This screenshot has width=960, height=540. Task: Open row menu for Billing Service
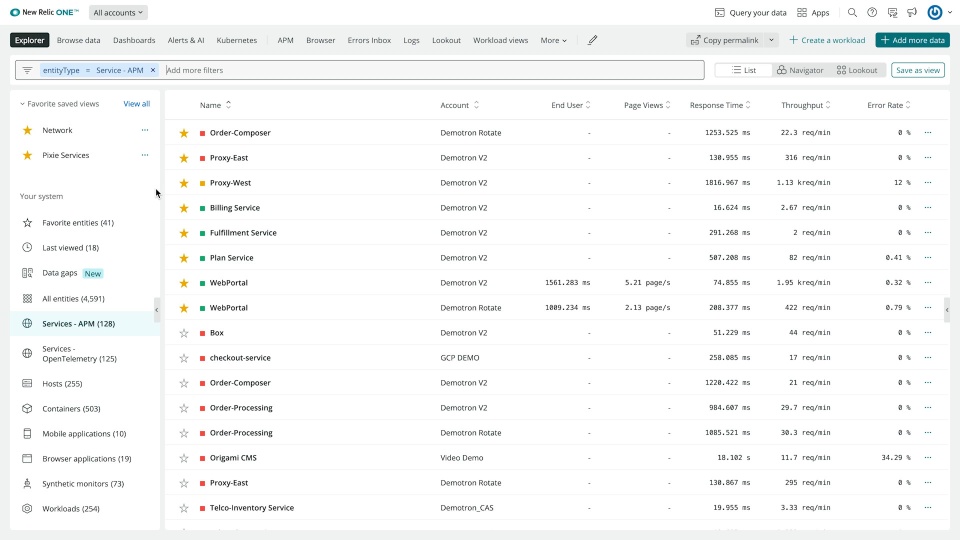pos(928,208)
